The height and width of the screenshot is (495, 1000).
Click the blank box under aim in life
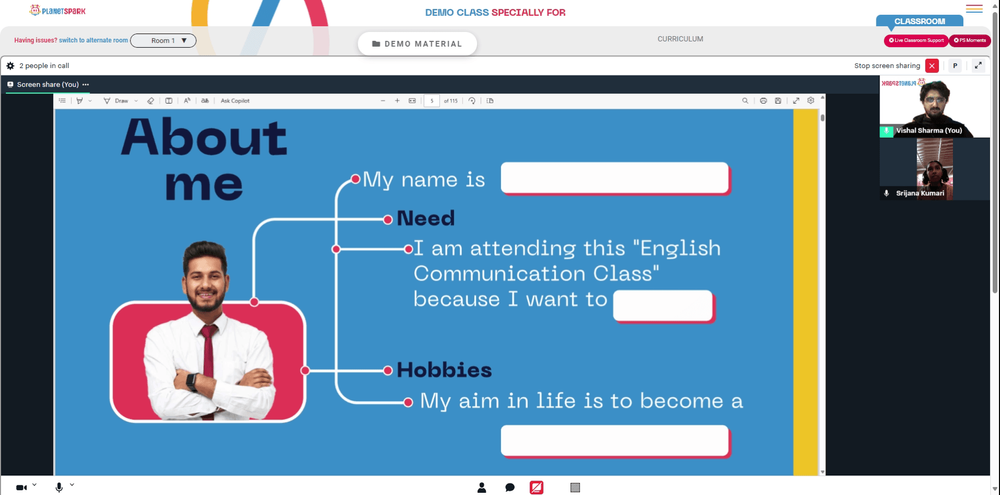pos(615,441)
